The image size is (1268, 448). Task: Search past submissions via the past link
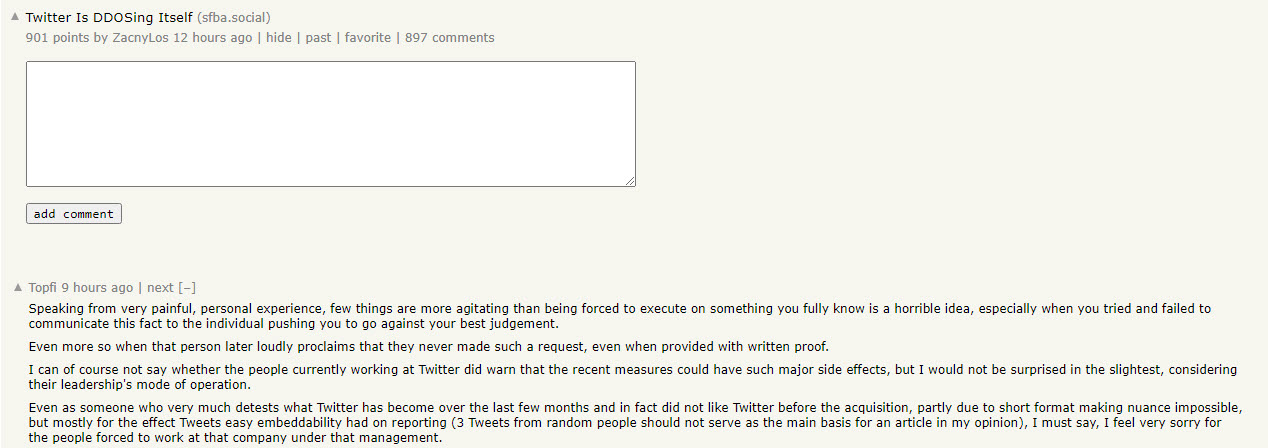[318, 38]
